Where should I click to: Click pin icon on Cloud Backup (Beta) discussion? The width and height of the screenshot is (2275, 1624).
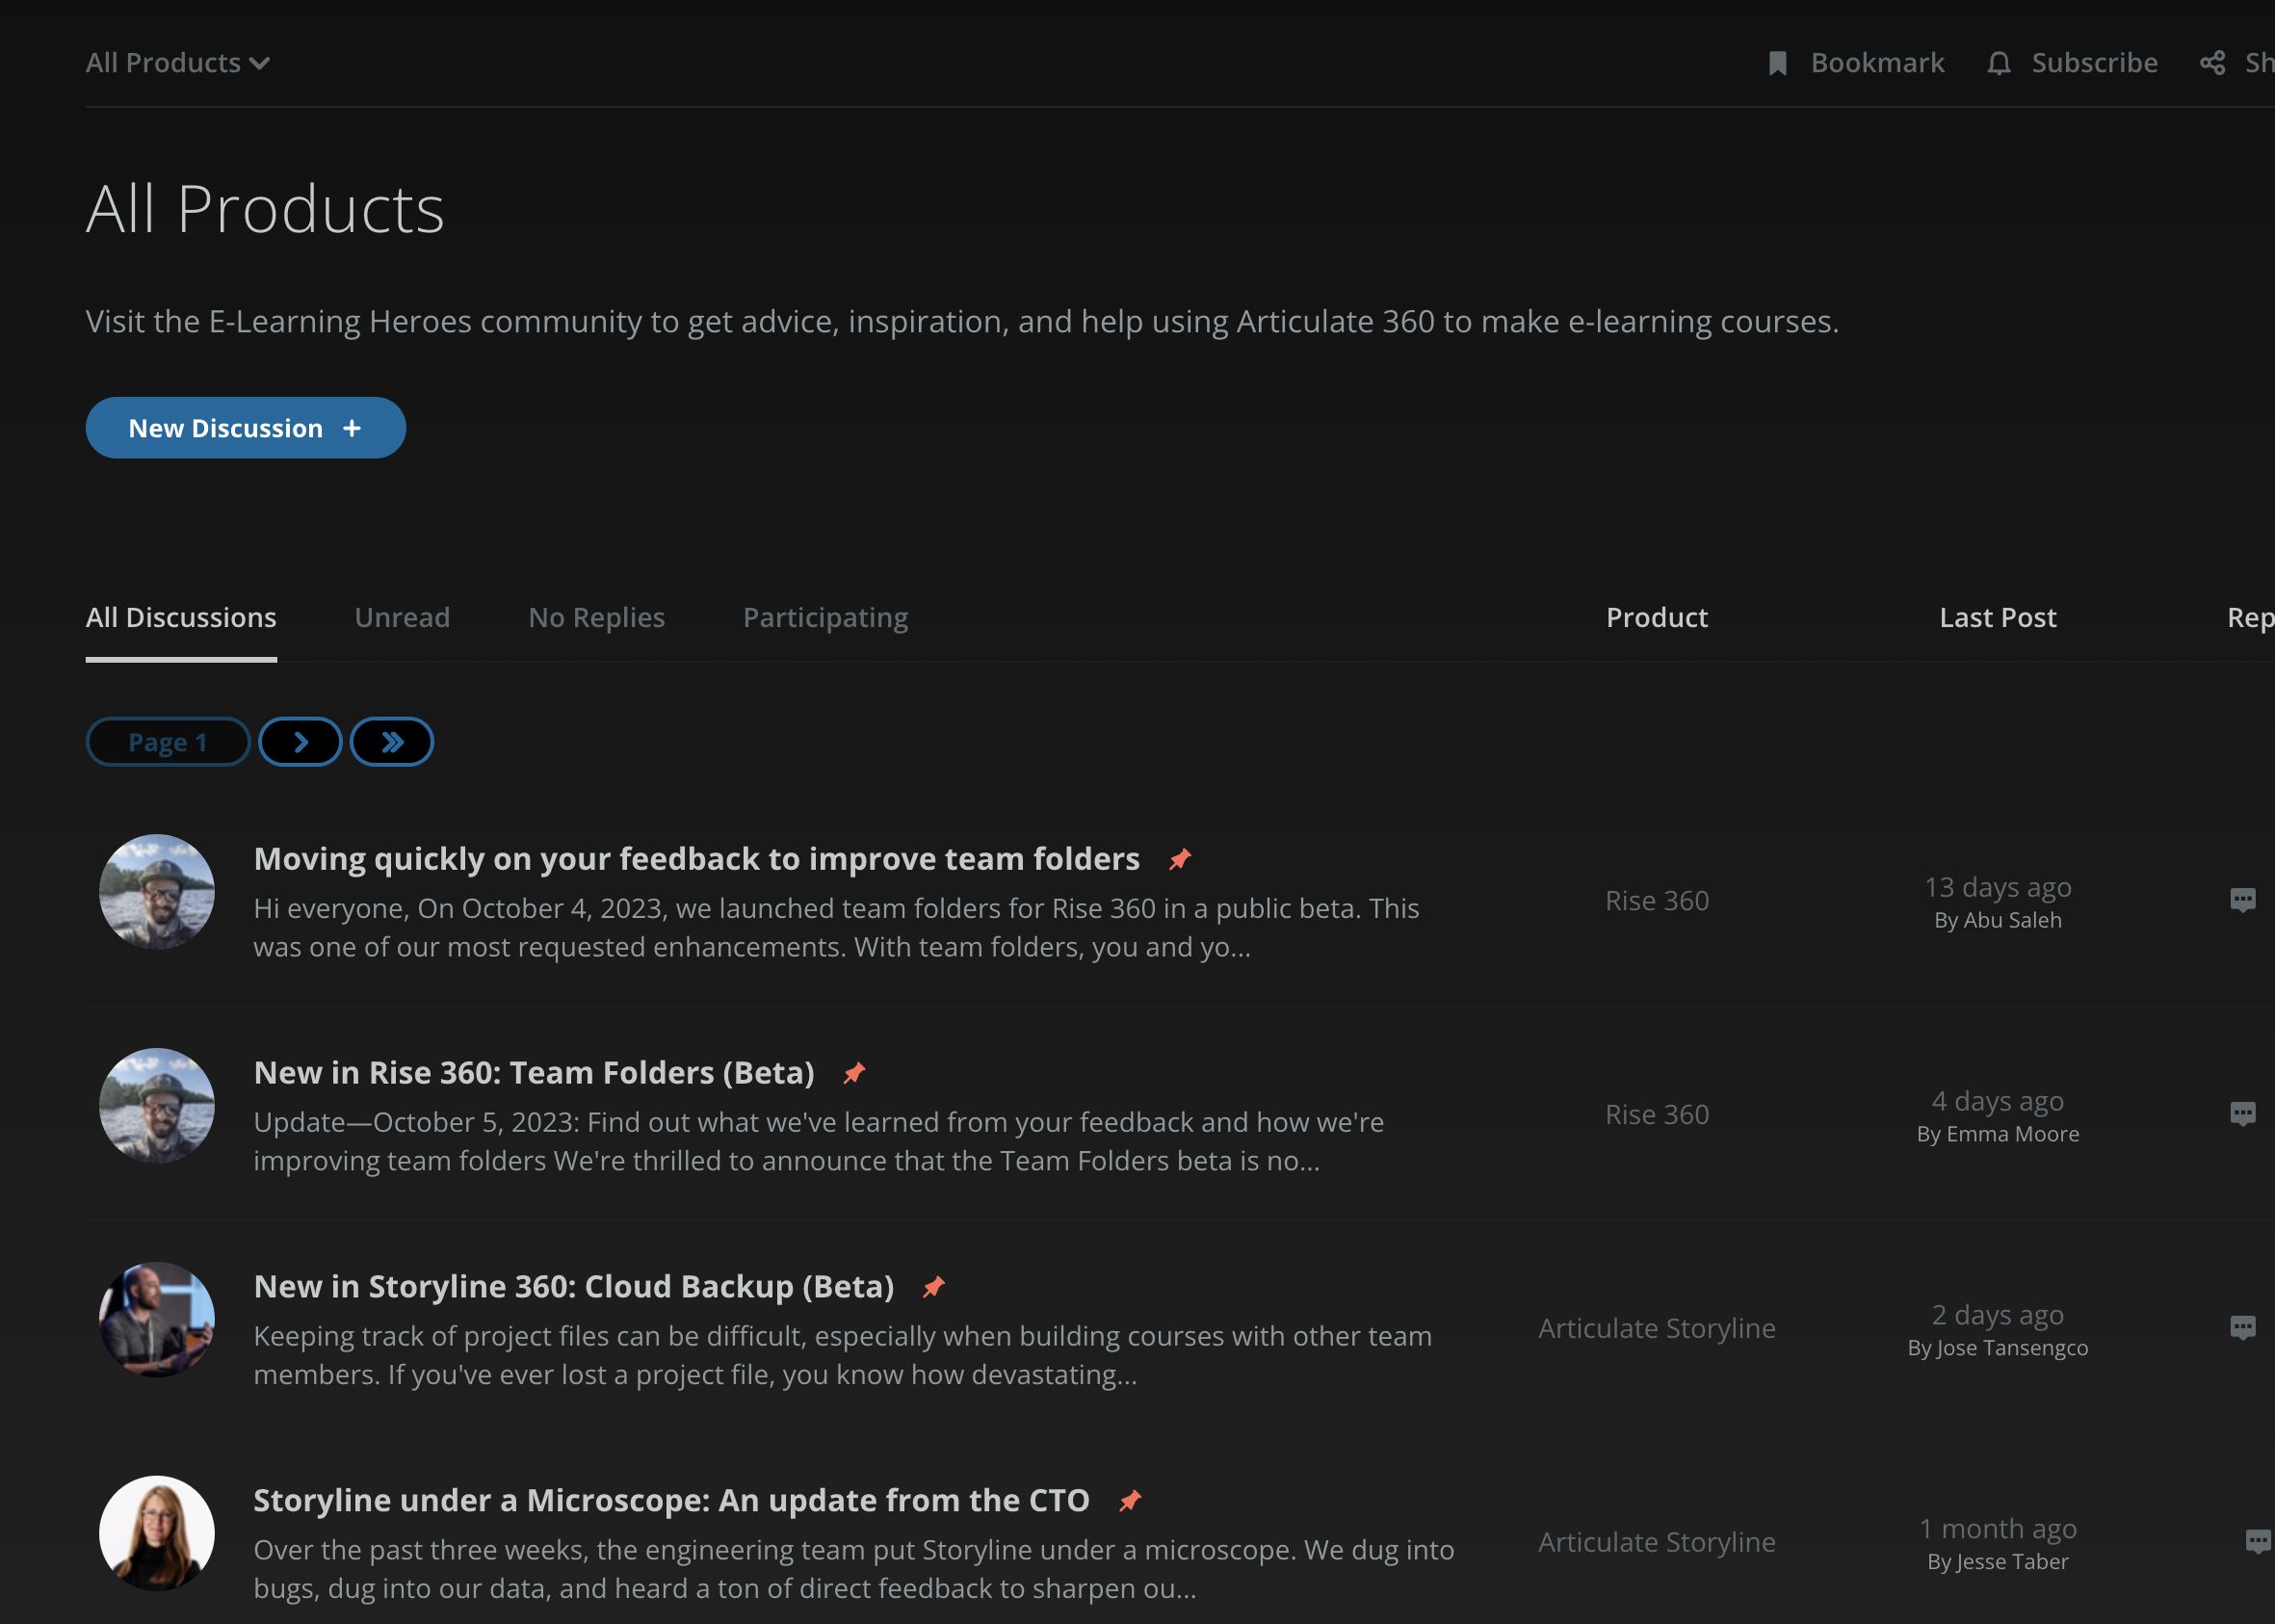(x=934, y=1287)
